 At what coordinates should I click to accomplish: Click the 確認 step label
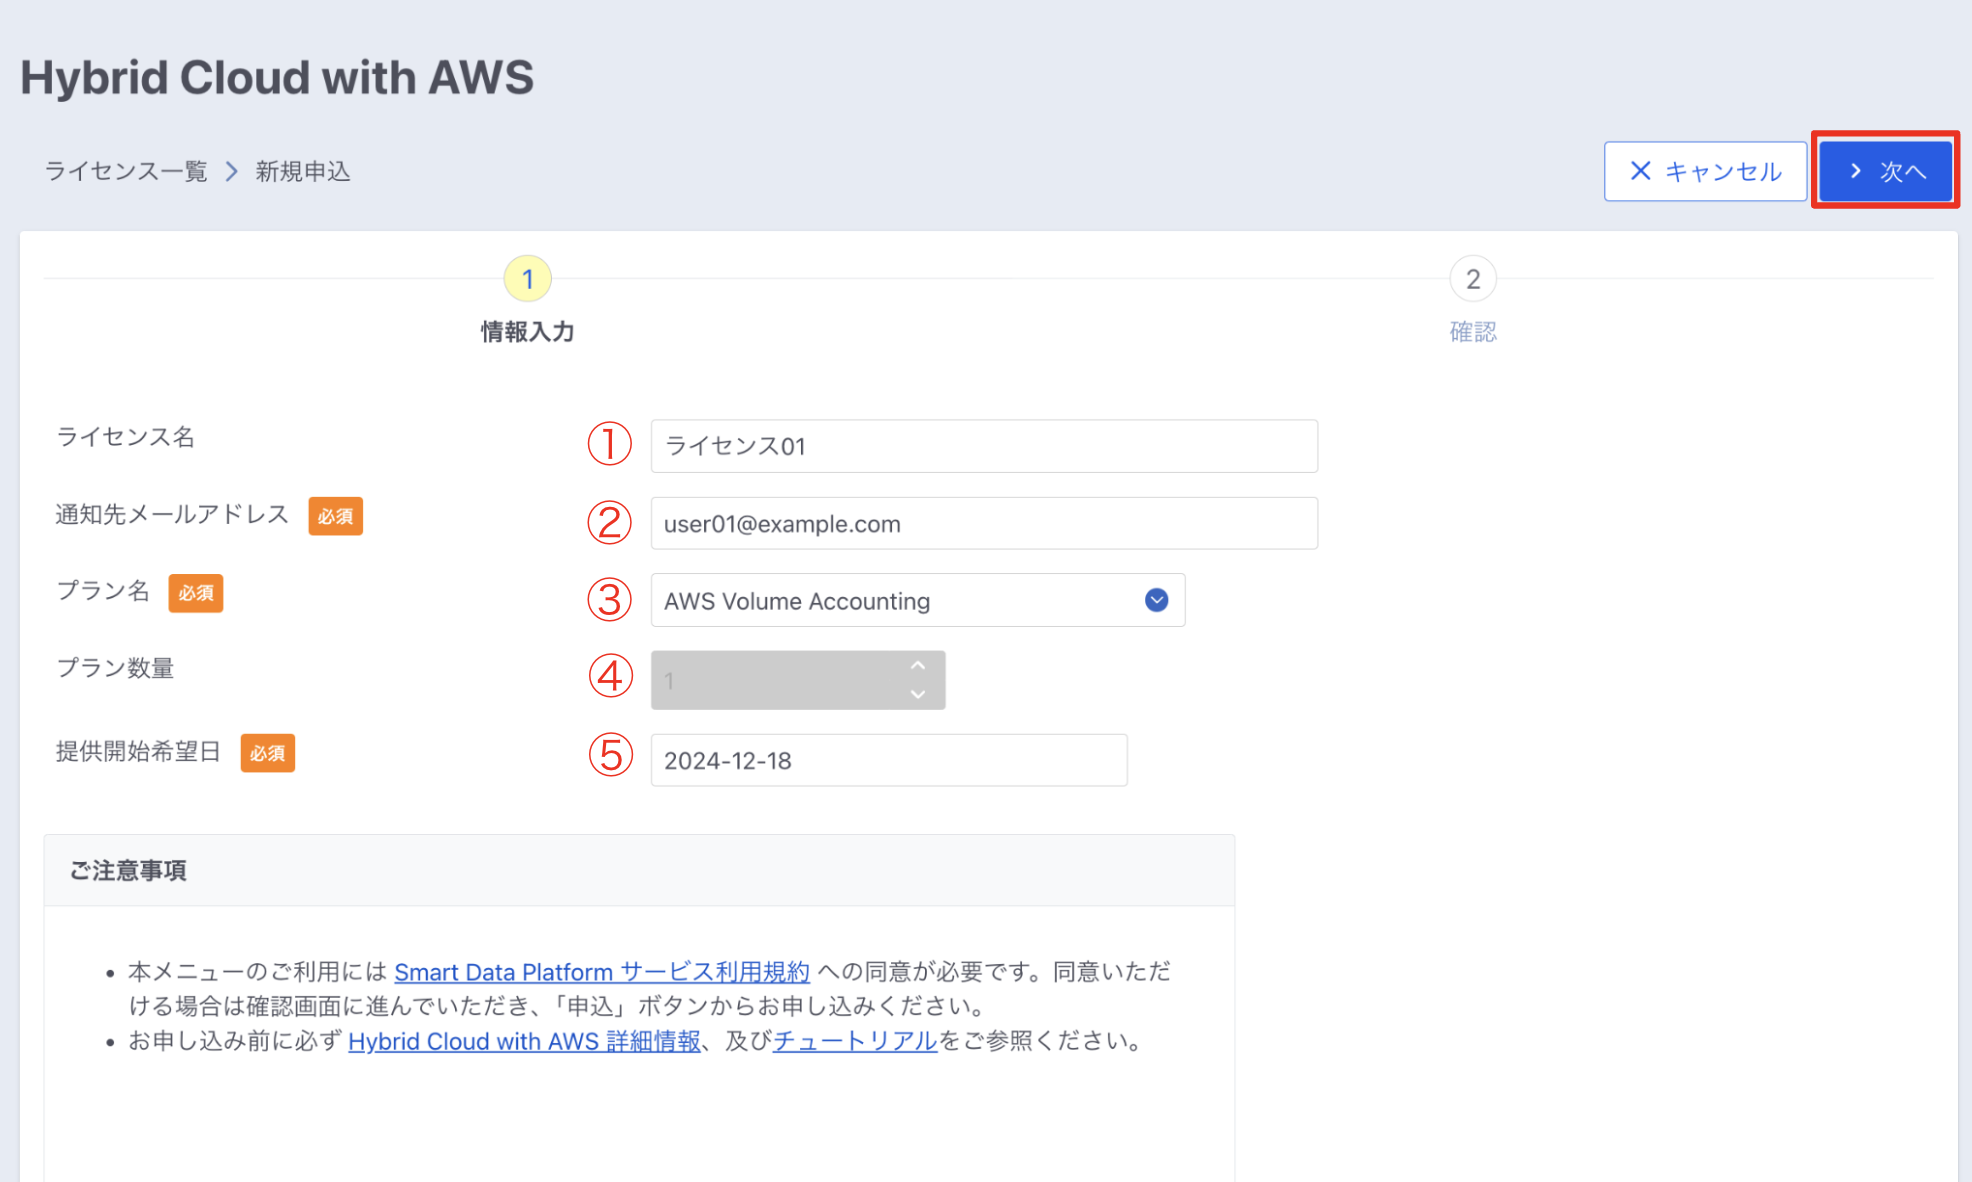point(1473,332)
